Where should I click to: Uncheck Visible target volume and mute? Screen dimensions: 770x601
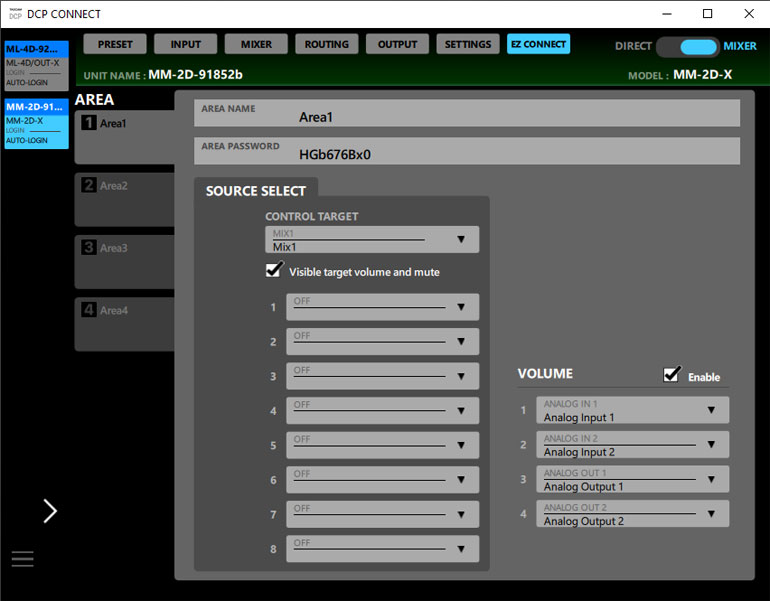tap(273, 271)
